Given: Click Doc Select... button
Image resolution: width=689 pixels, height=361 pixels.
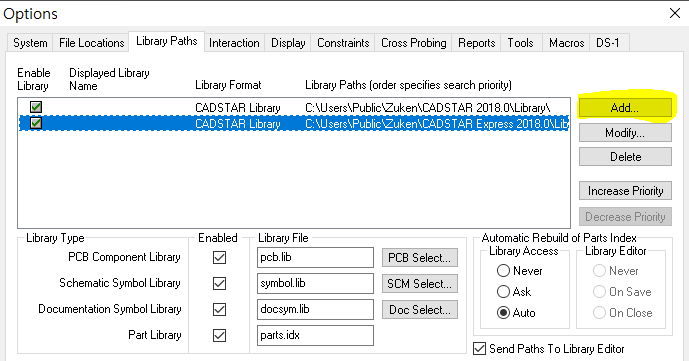Looking at the screenshot, I should pyautogui.click(x=420, y=310).
